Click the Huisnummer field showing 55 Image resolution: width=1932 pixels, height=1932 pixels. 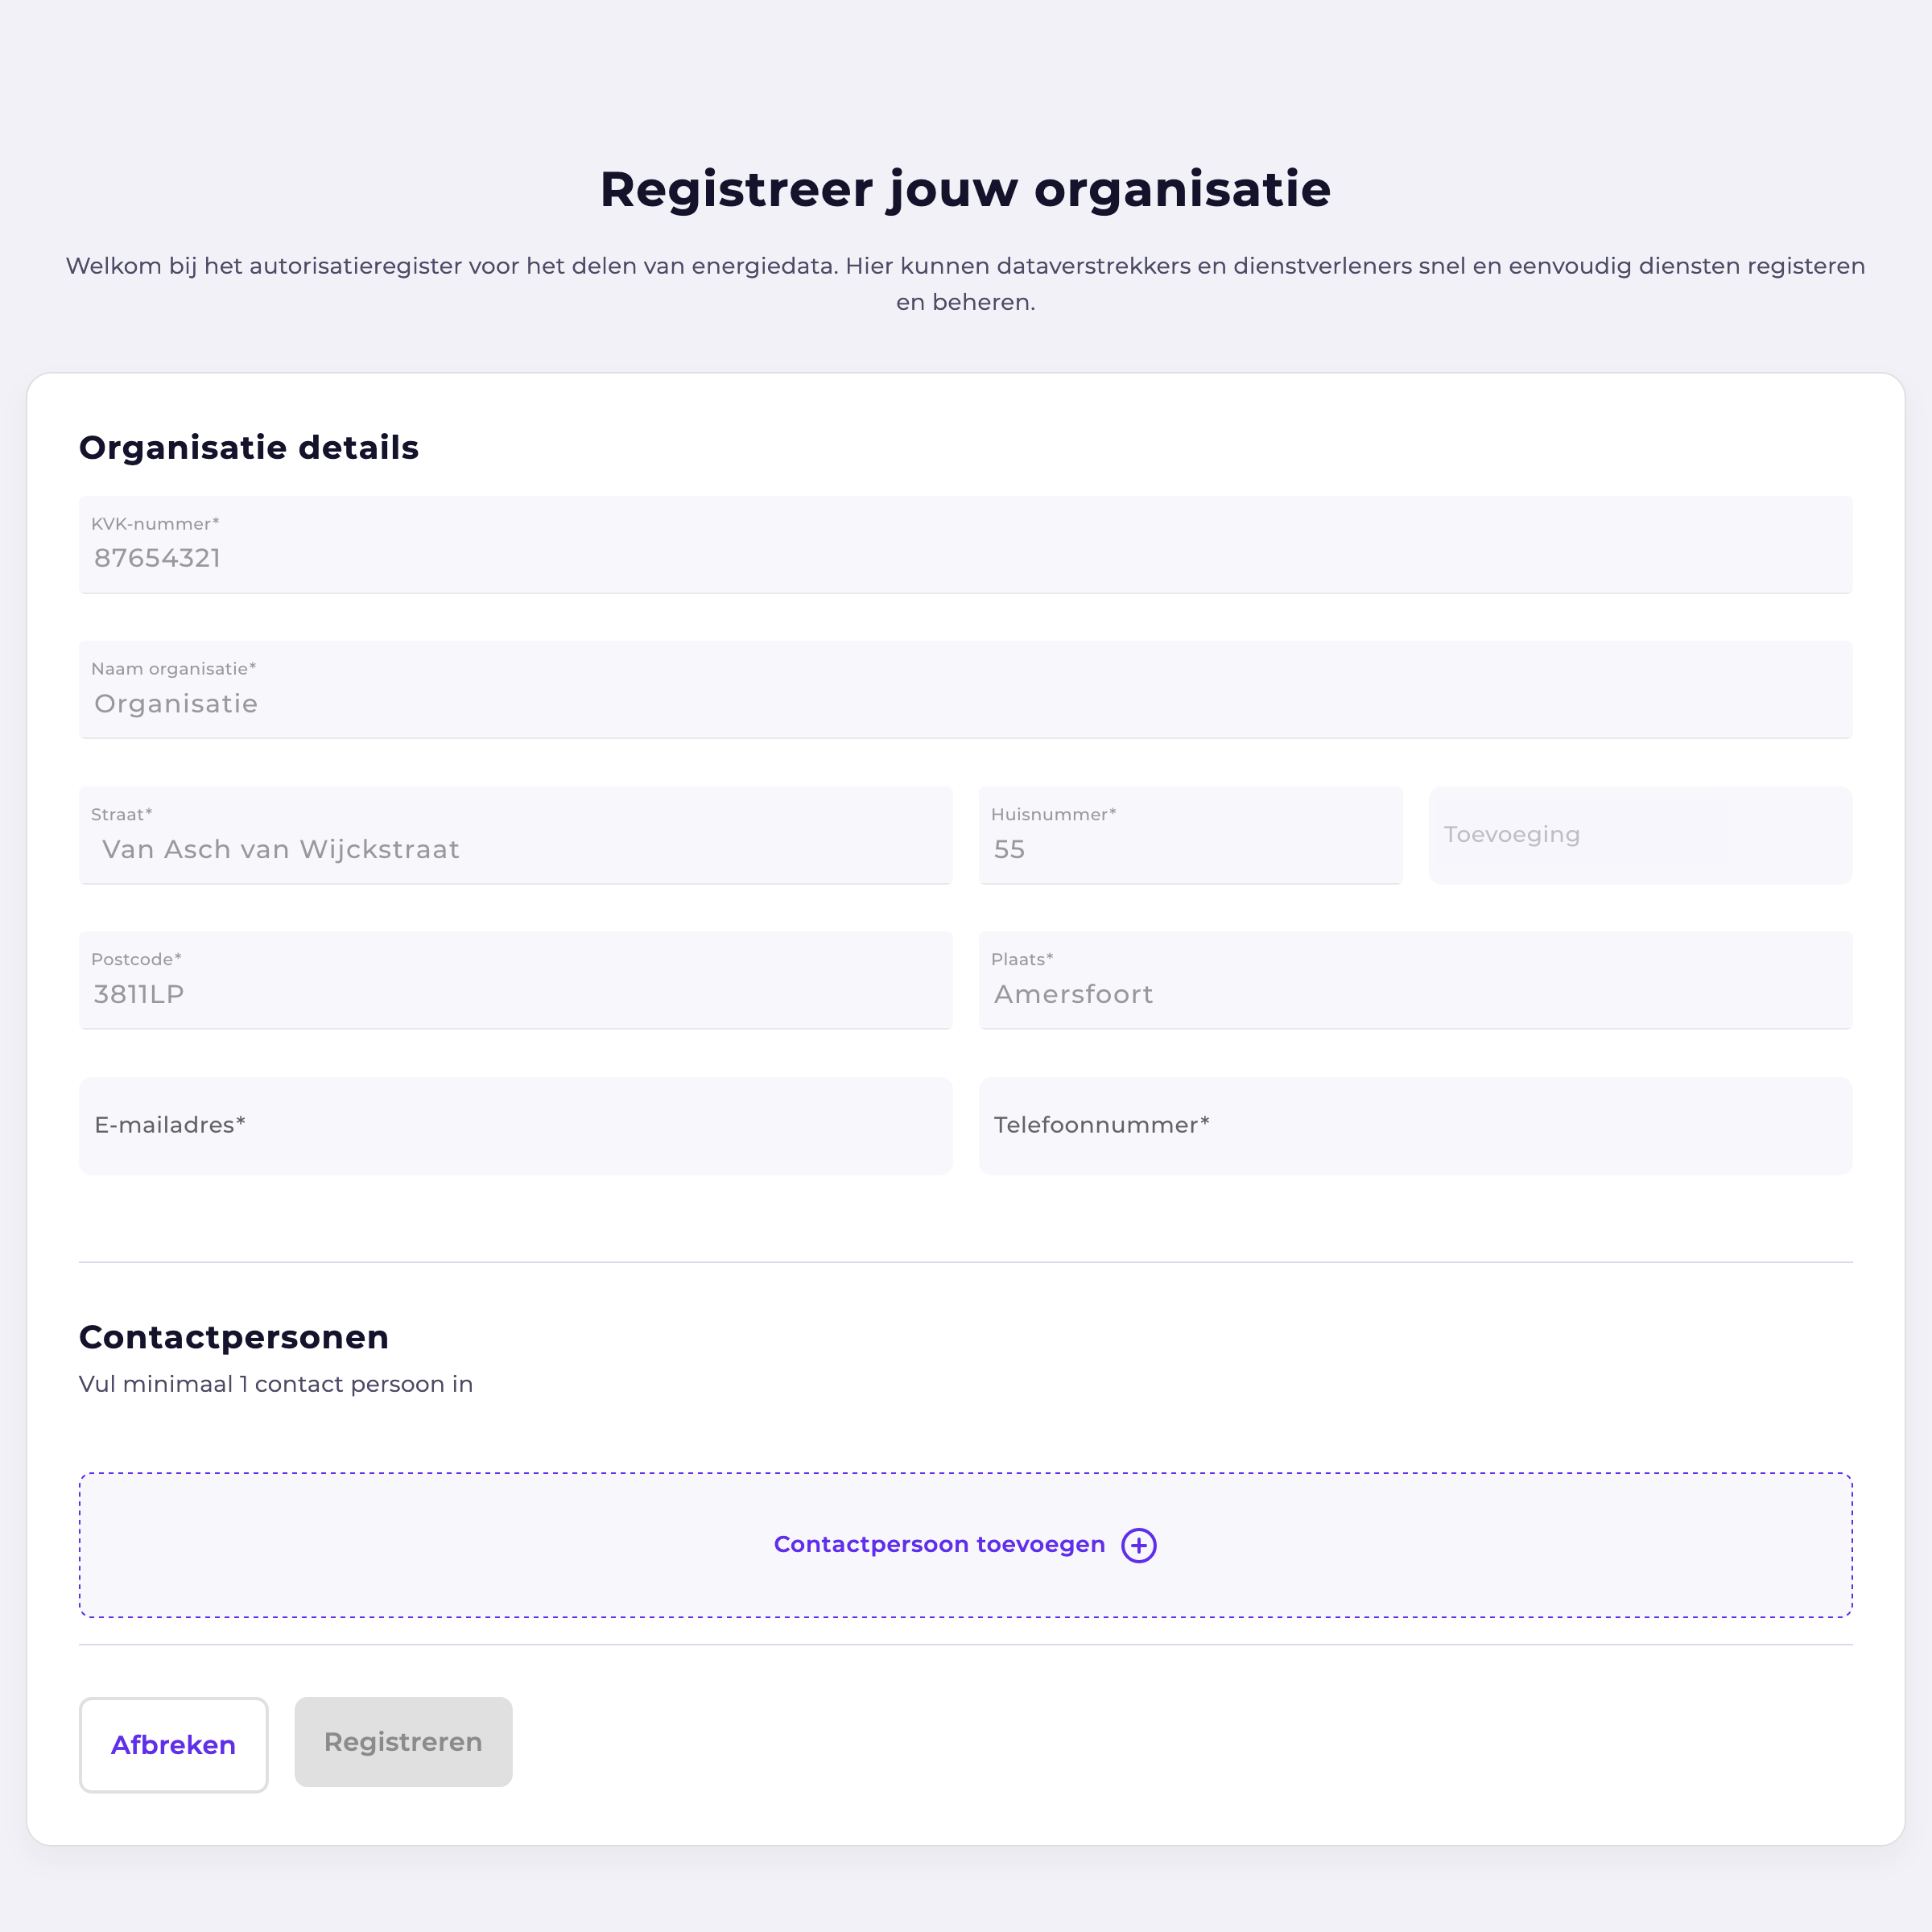(x=1190, y=836)
